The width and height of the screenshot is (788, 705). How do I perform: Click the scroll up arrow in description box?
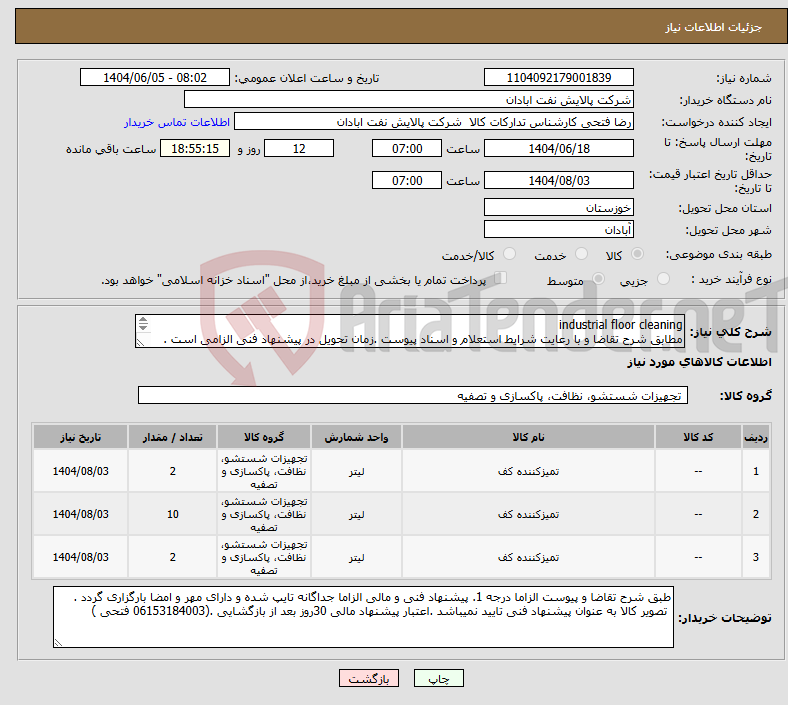tap(143, 320)
